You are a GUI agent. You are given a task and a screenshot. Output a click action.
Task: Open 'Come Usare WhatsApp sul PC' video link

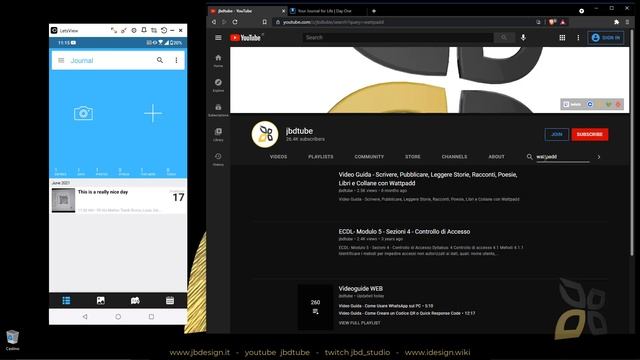(386, 306)
